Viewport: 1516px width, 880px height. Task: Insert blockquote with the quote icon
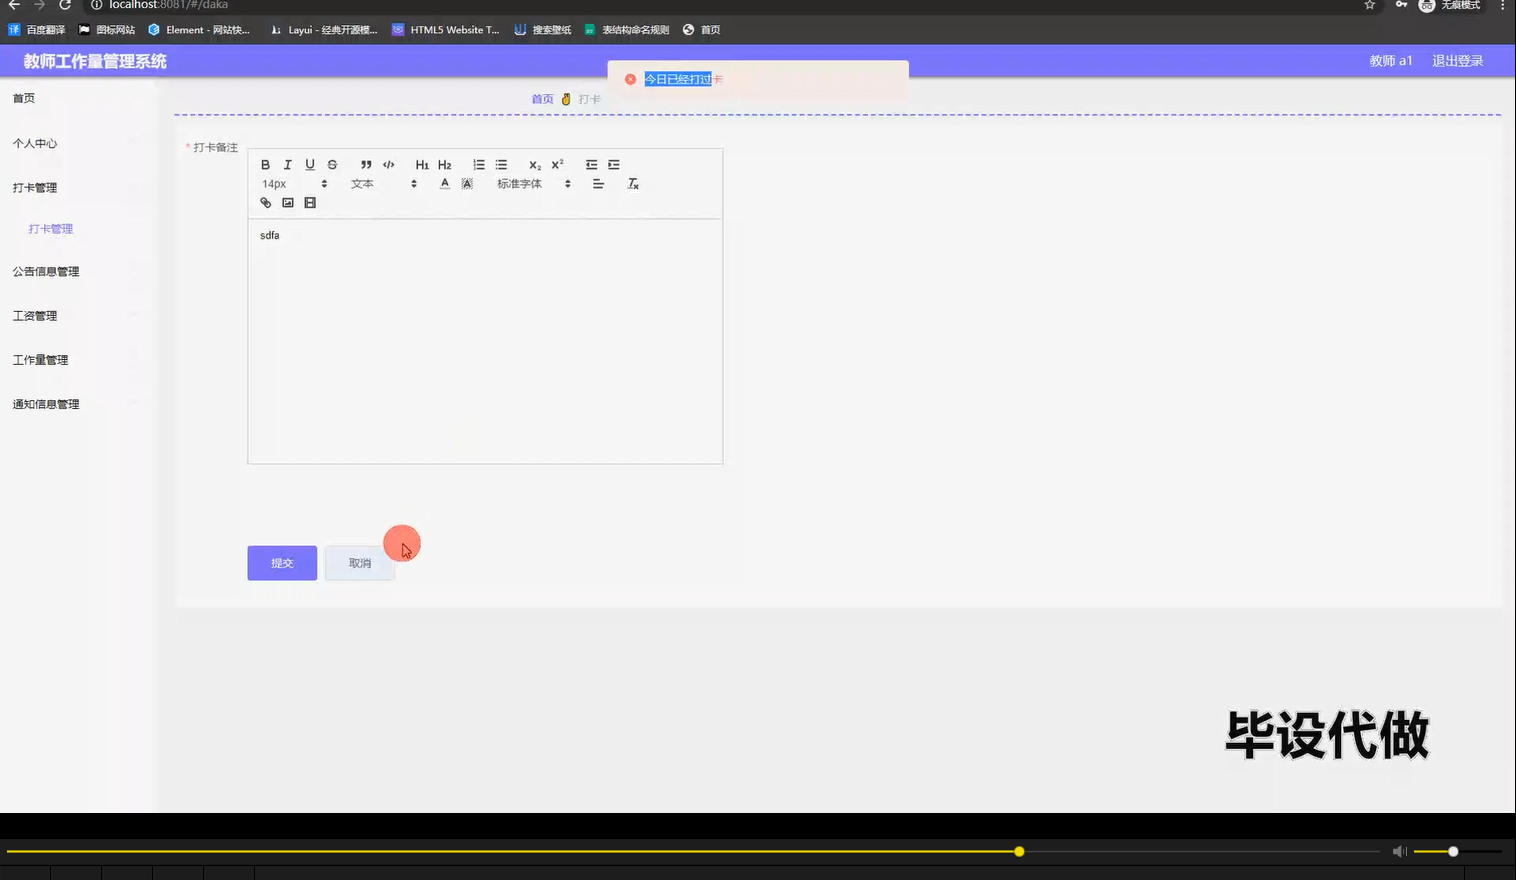tap(366, 165)
